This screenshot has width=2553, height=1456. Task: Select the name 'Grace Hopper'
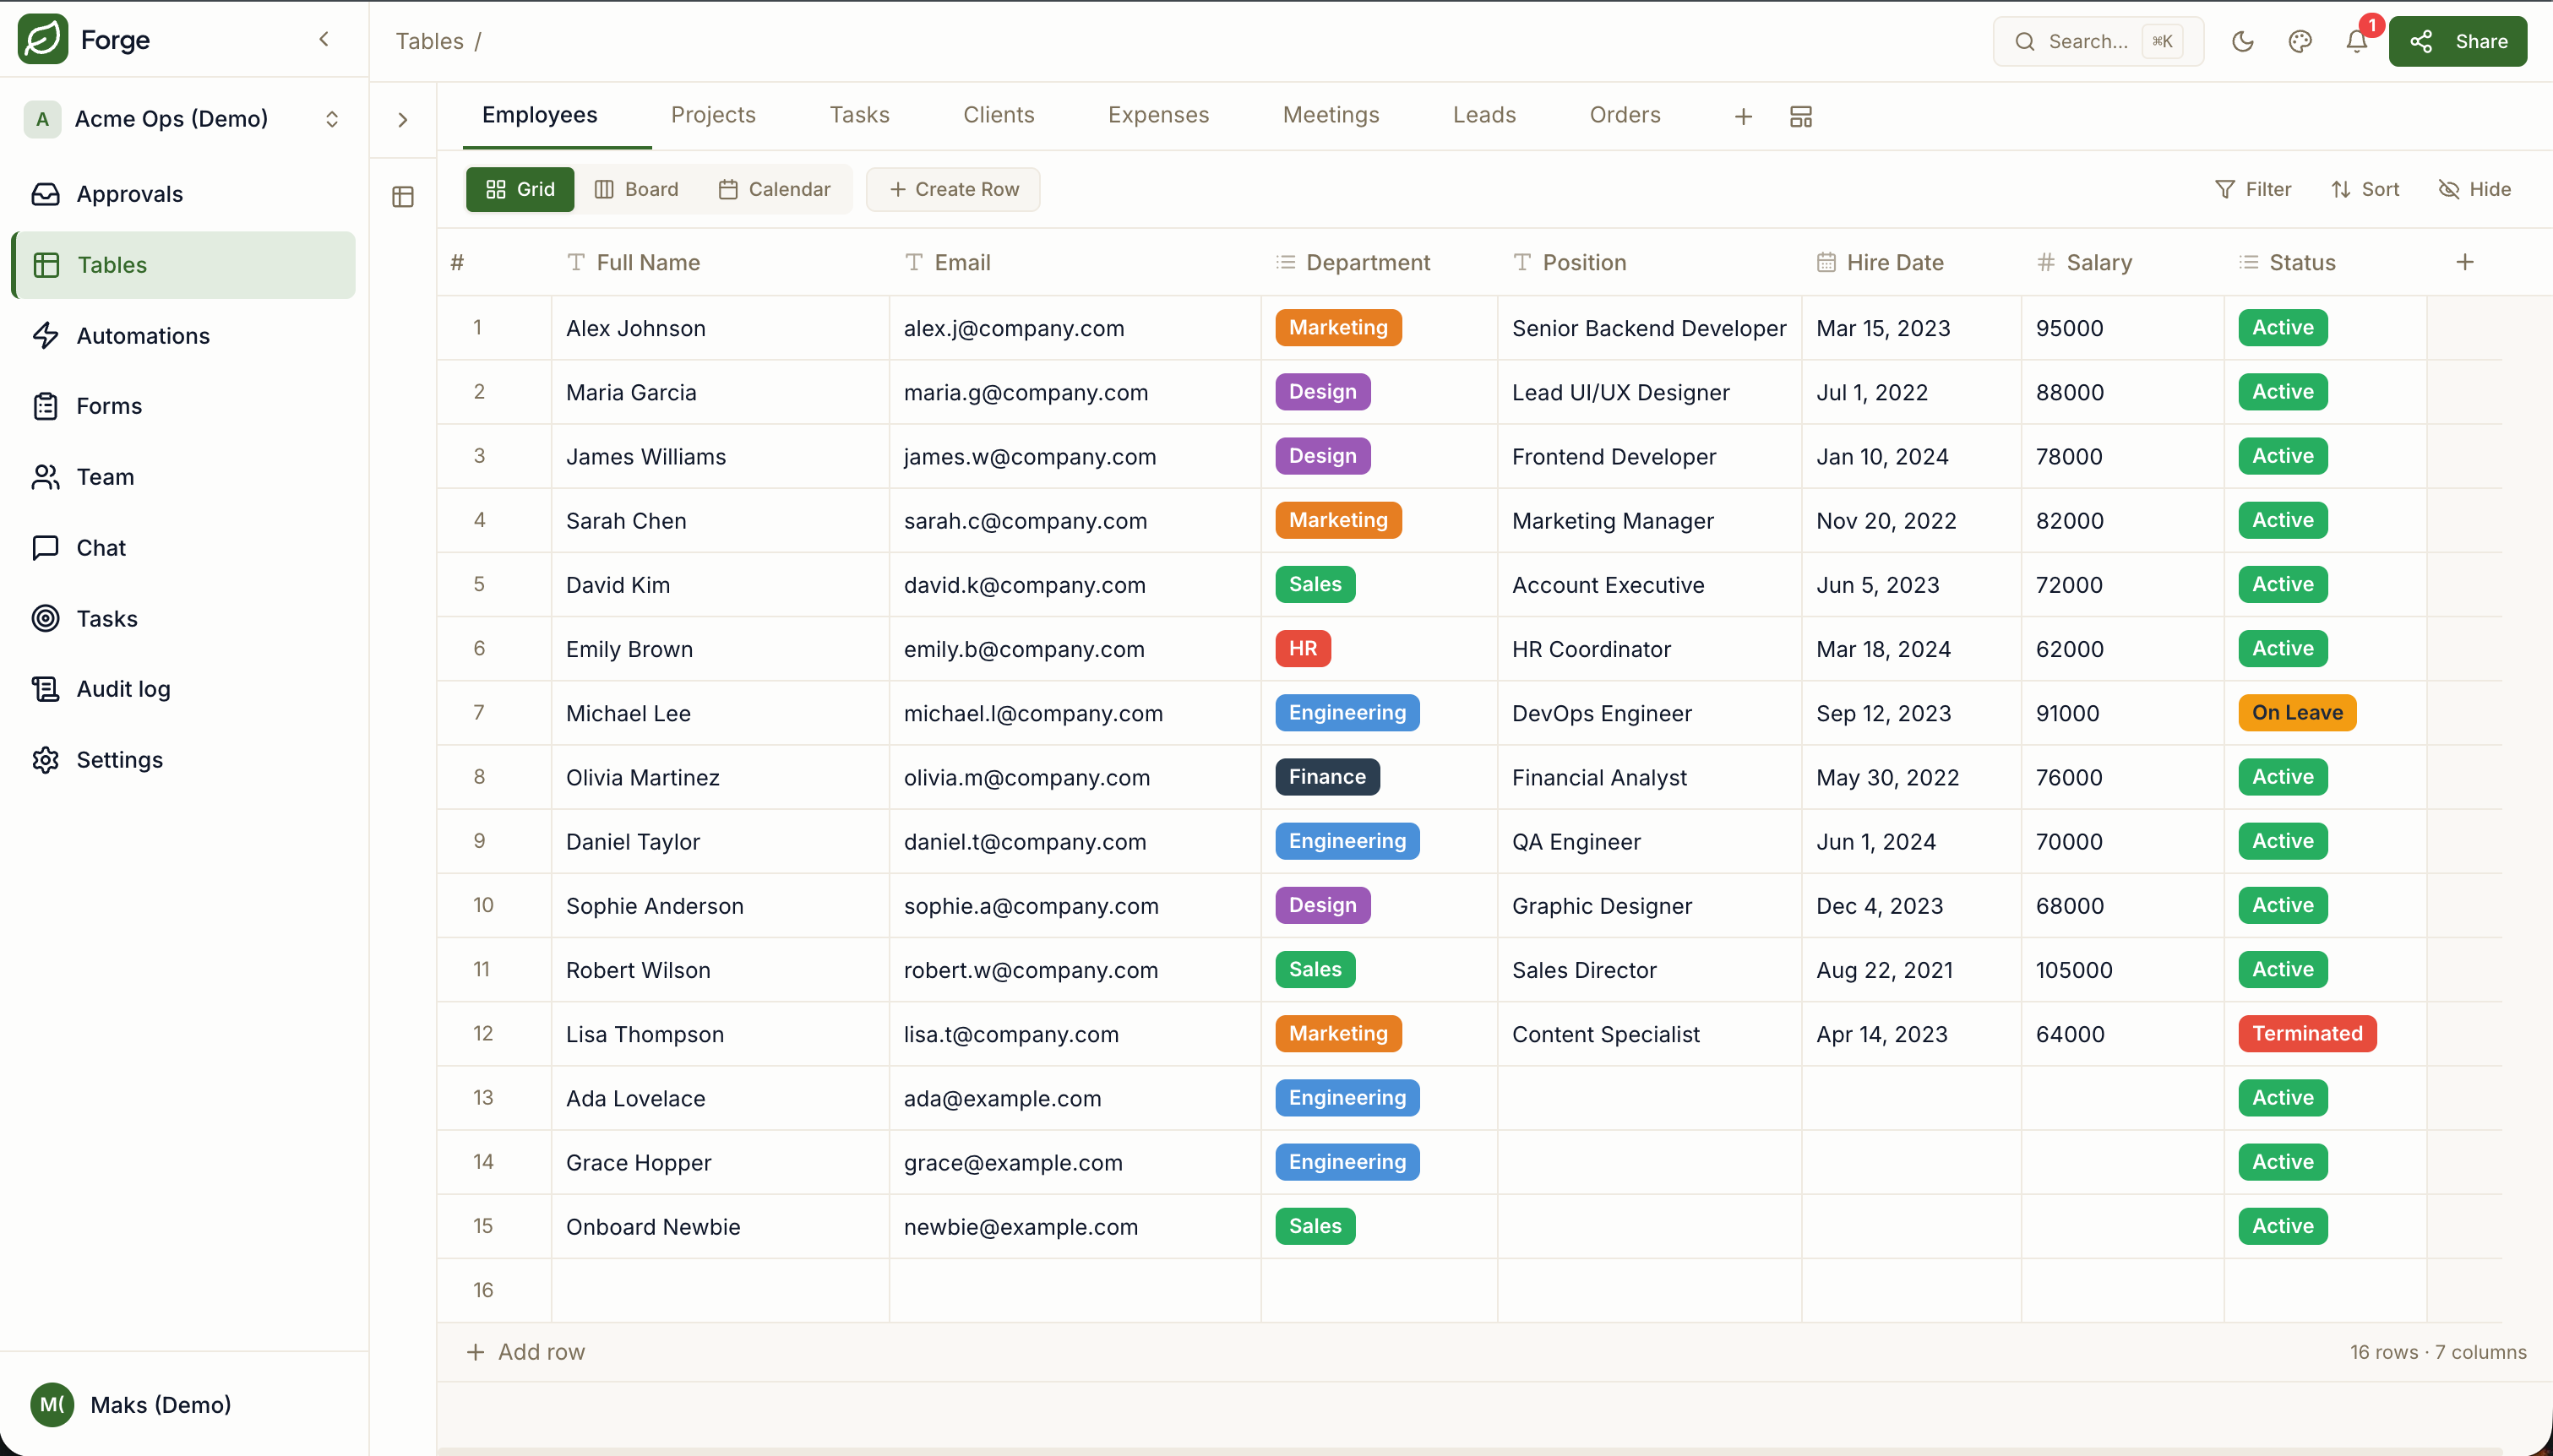coord(638,1163)
